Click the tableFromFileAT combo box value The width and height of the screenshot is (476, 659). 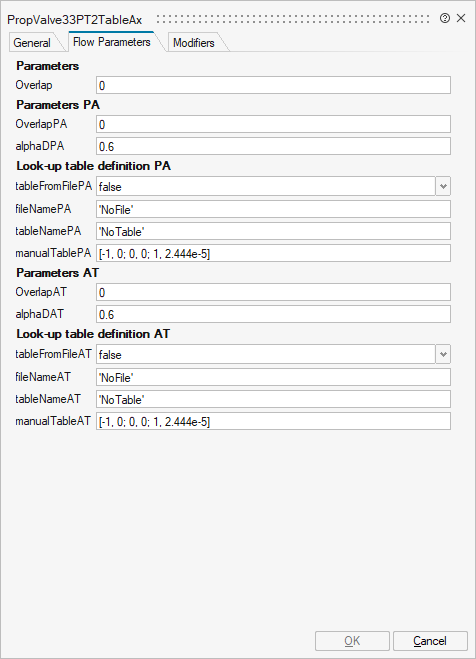pyautogui.click(x=266, y=354)
